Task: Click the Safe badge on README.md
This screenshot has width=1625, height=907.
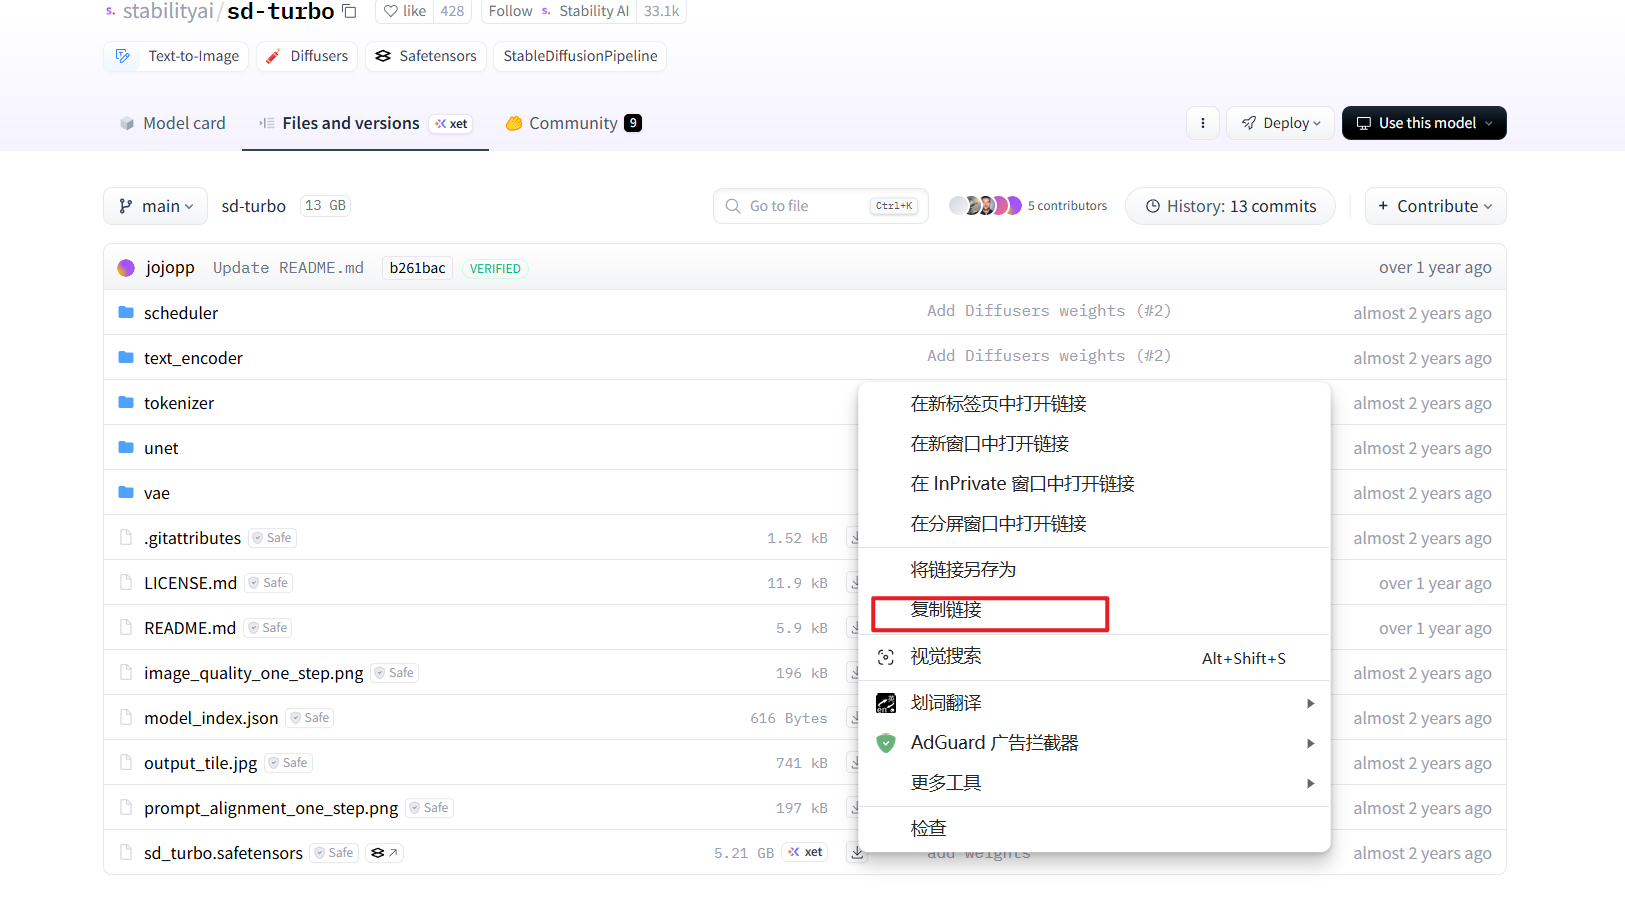Action: [x=268, y=628]
